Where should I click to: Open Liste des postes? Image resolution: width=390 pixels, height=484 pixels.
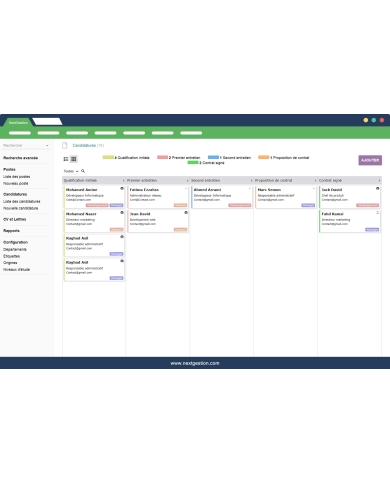[x=16, y=177]
